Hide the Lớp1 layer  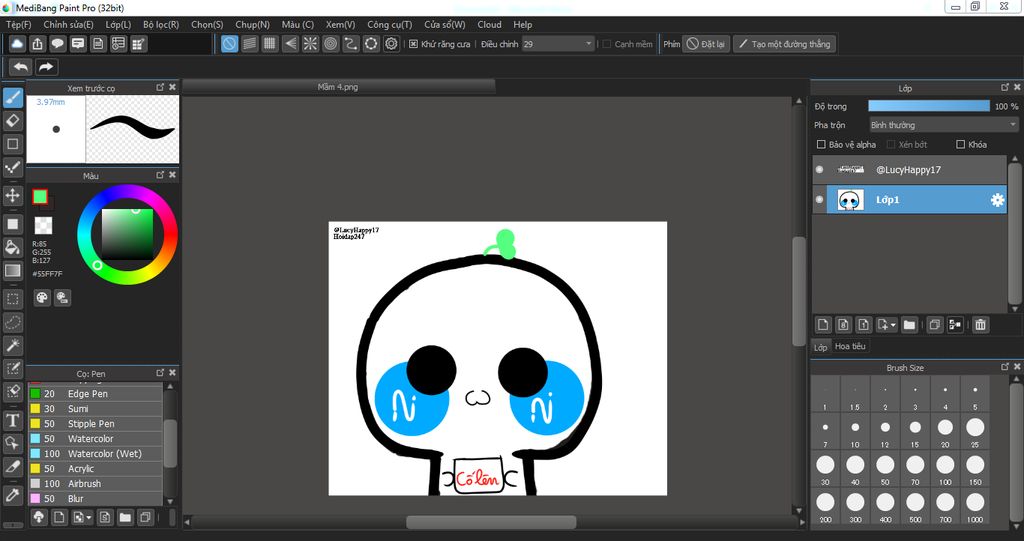[x=820, y=200]
